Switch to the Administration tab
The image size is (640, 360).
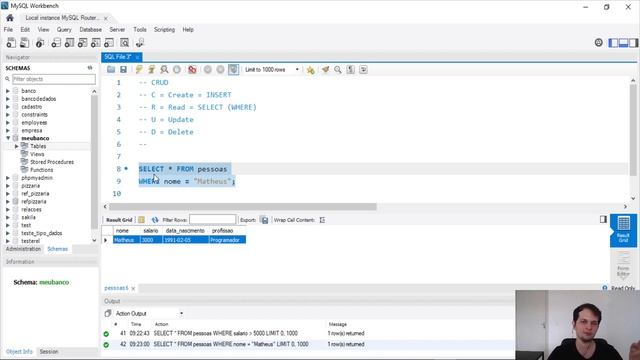click(23, 249)
